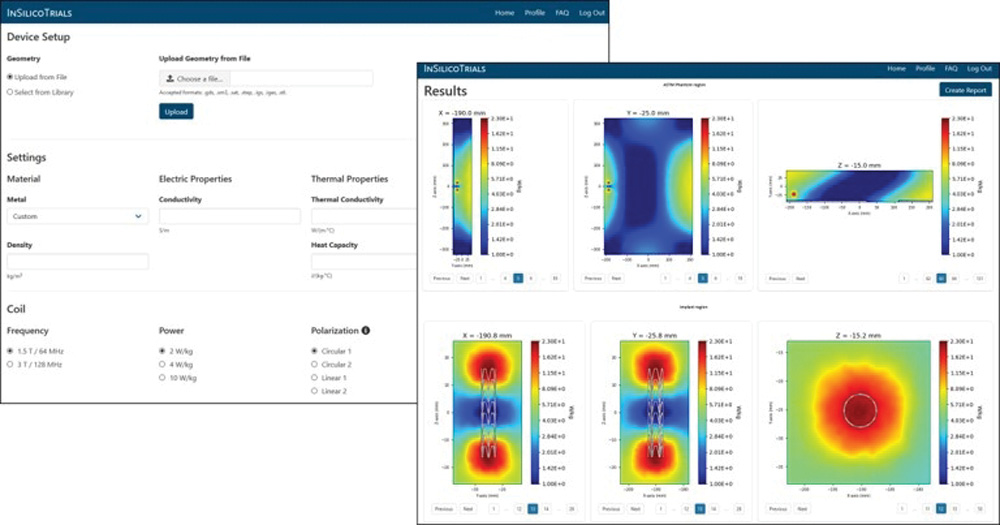Go to FAQ in Results window navbar
The width and height of the screenshot is (1000, 525).
tap(951, 69)
